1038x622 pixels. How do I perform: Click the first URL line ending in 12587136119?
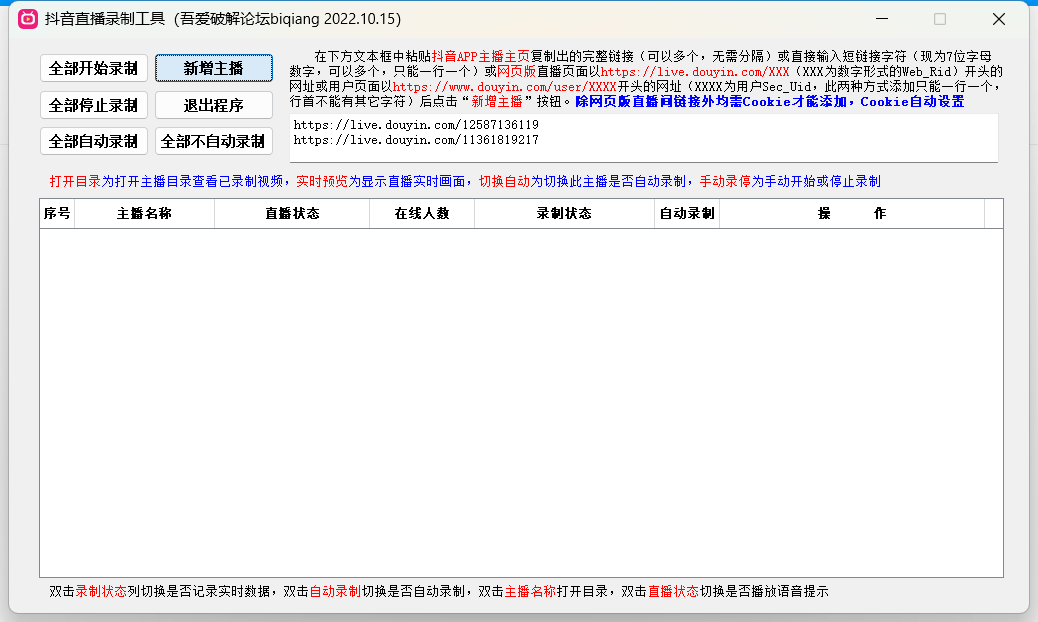coord(416,125)
